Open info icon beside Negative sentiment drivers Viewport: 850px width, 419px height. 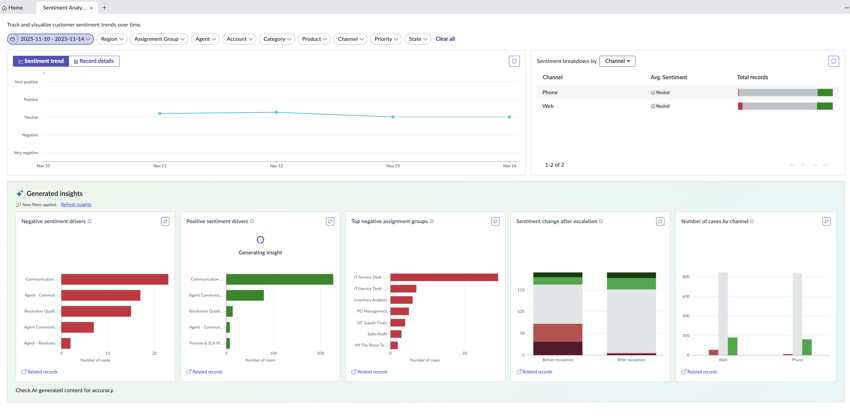point(89,221)
